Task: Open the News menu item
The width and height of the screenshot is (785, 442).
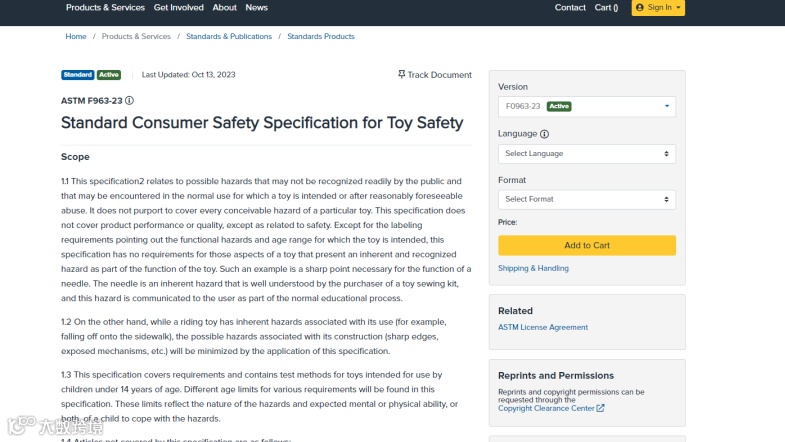Action: 257,7
